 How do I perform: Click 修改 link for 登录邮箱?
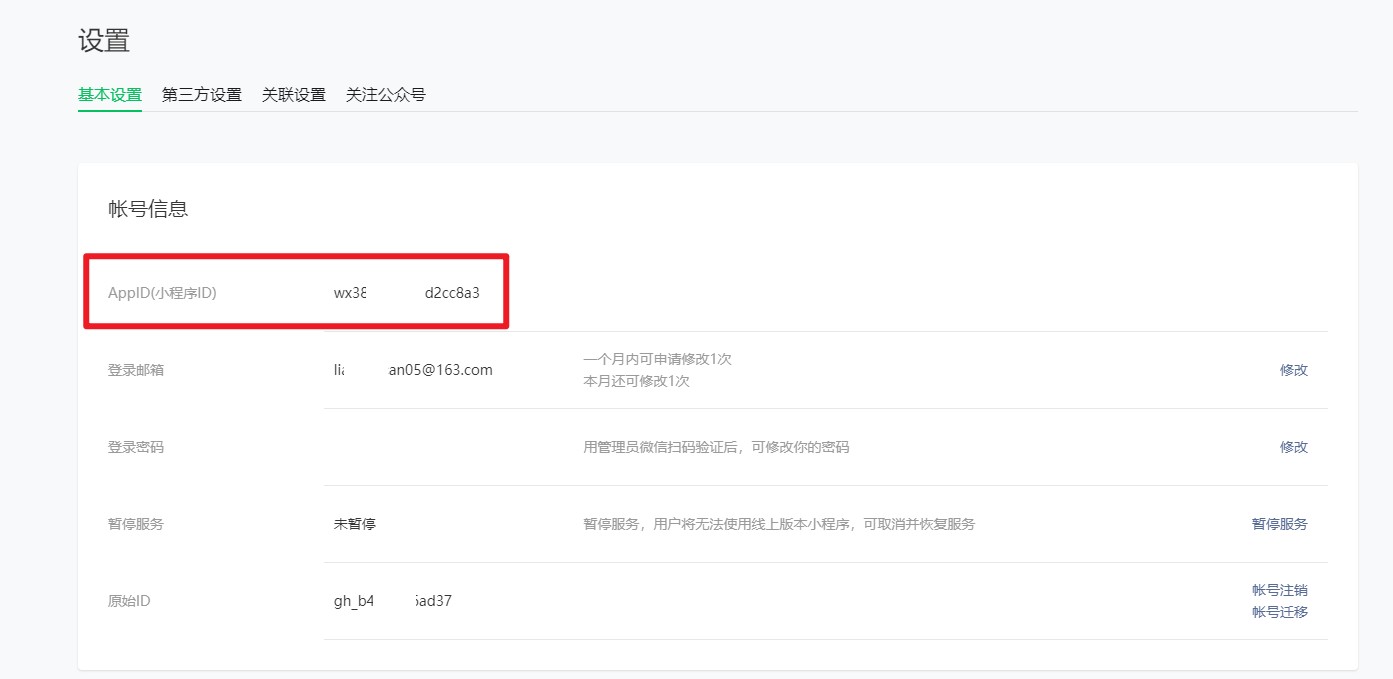pyautogui.click(x=1293, y=370)
